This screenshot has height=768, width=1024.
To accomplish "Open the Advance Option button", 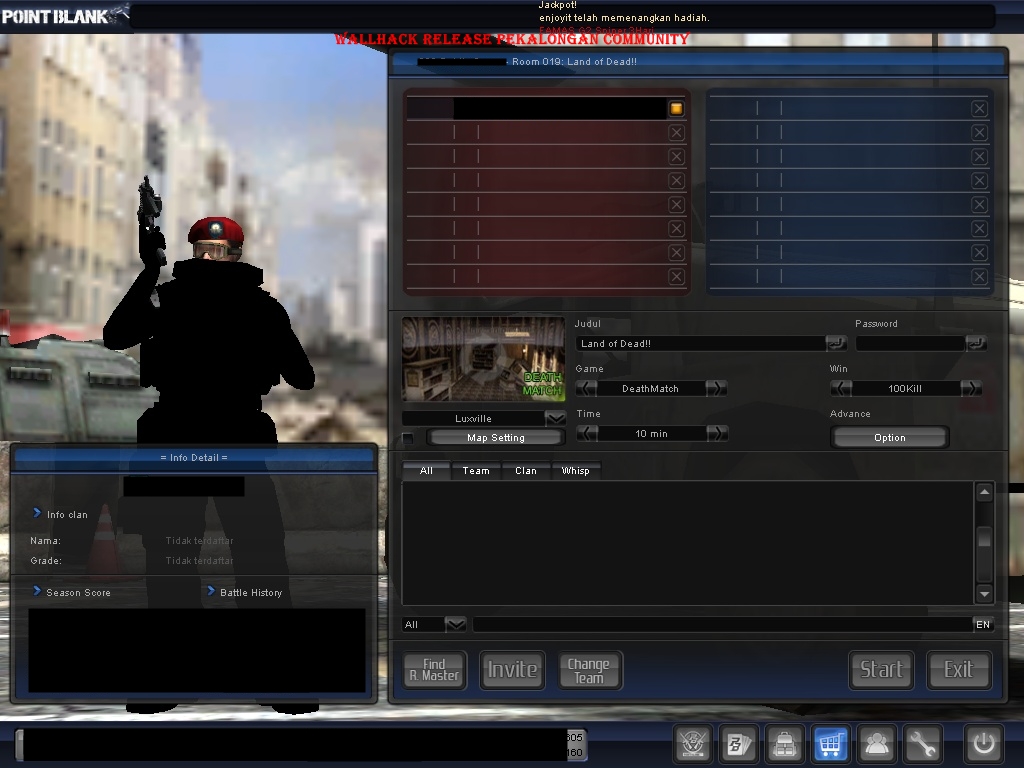I will [889, 438].
